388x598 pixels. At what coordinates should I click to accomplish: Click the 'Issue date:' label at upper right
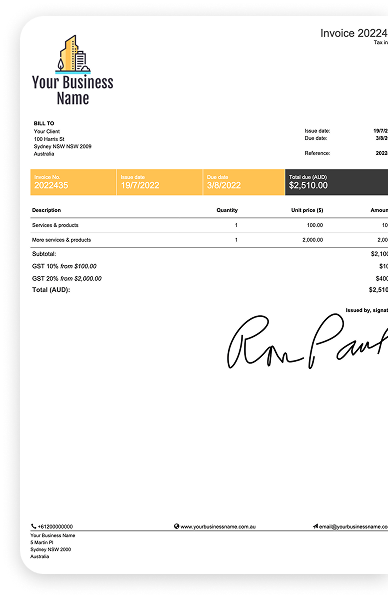tap(317, 131)
